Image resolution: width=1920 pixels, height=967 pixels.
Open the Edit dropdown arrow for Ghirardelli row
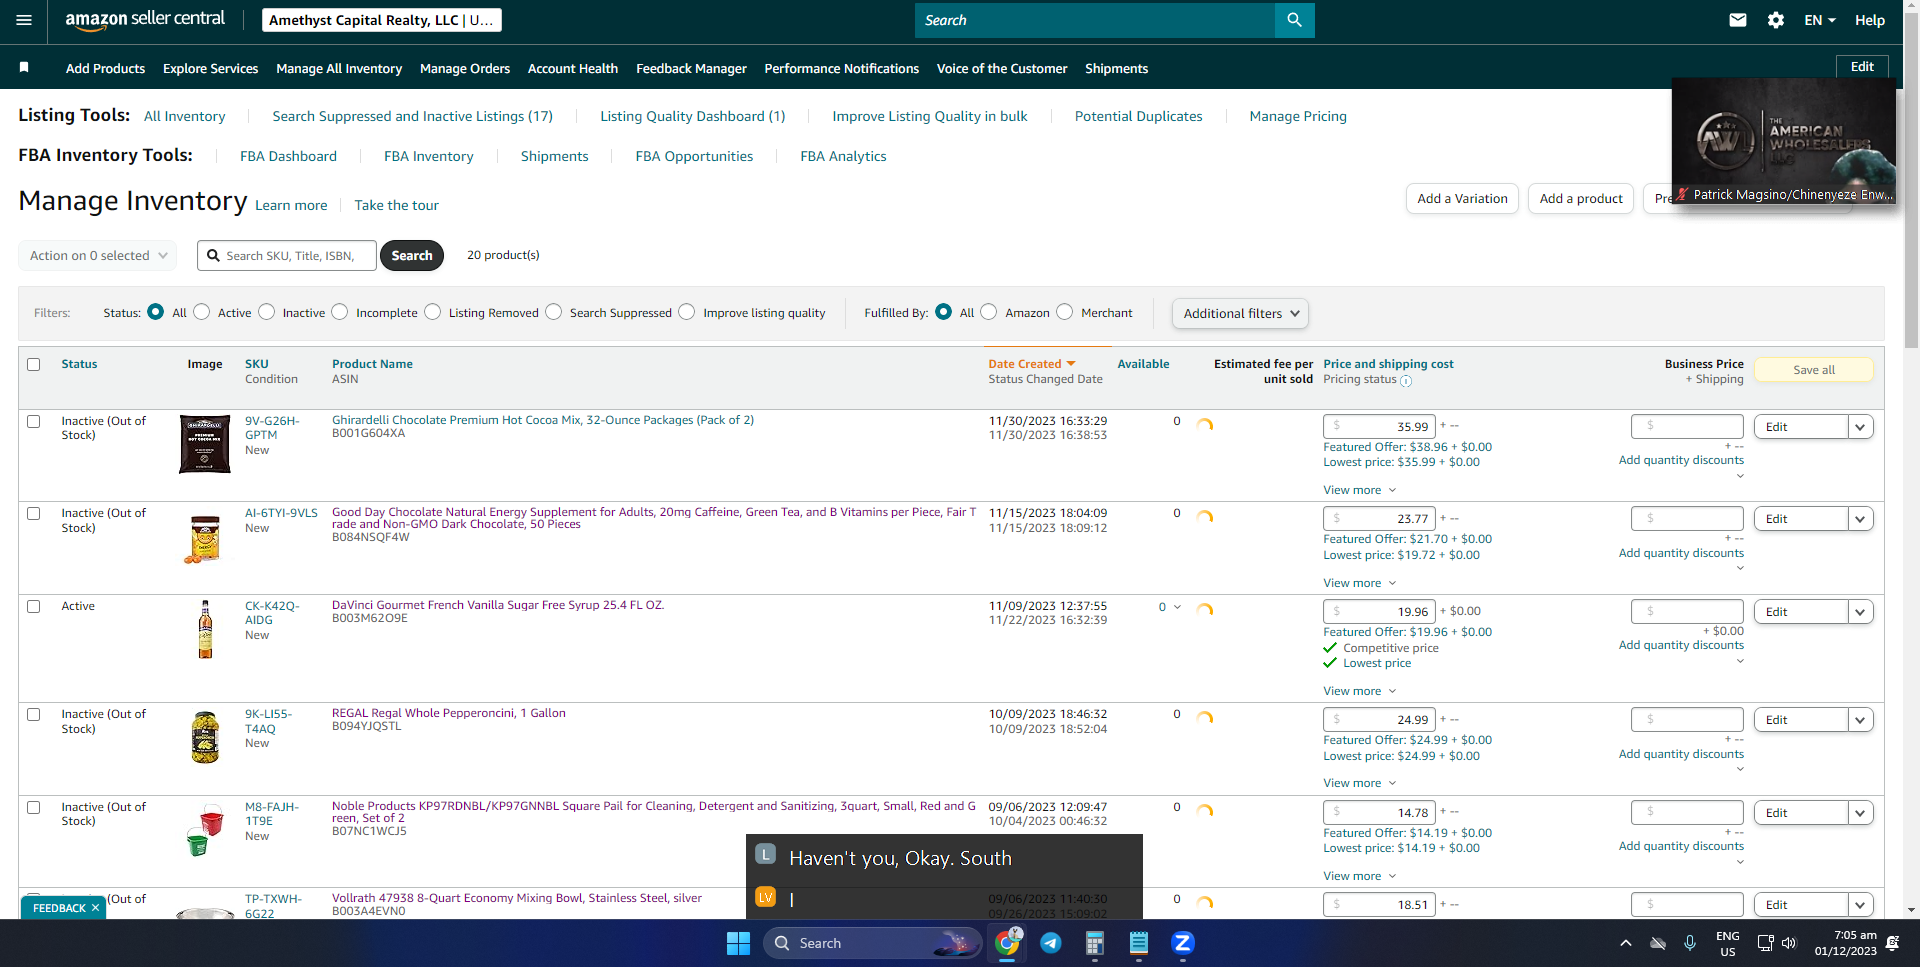tap(1860, 427)
